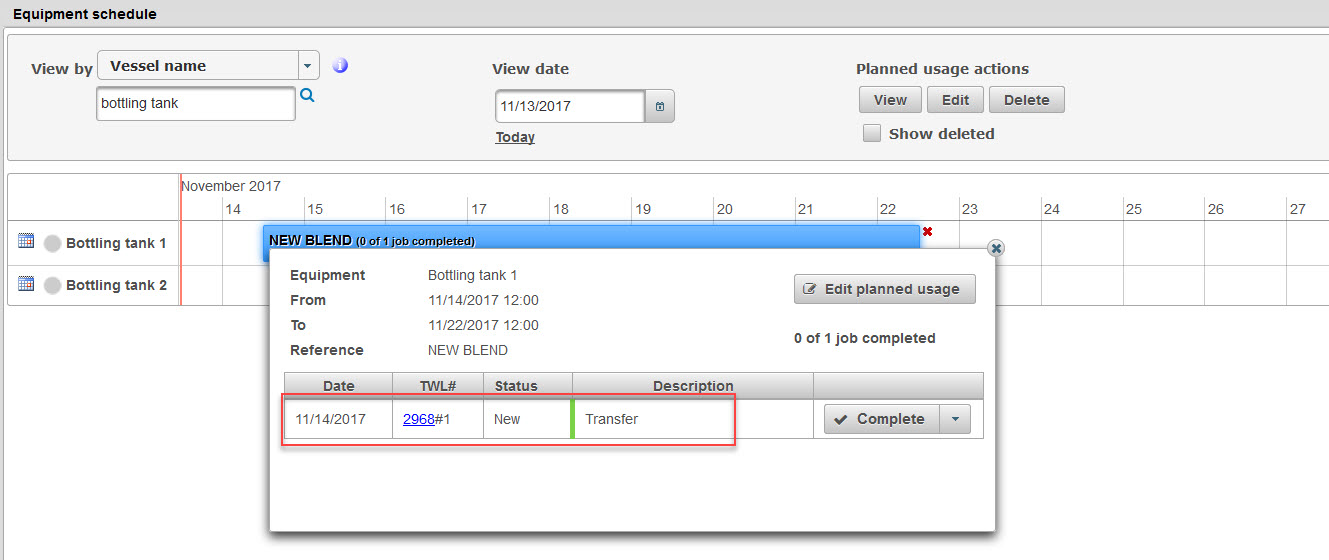Click the Delete planned usage button
Viewport: 1329px width, 560px height.
tap(1026, 100)
